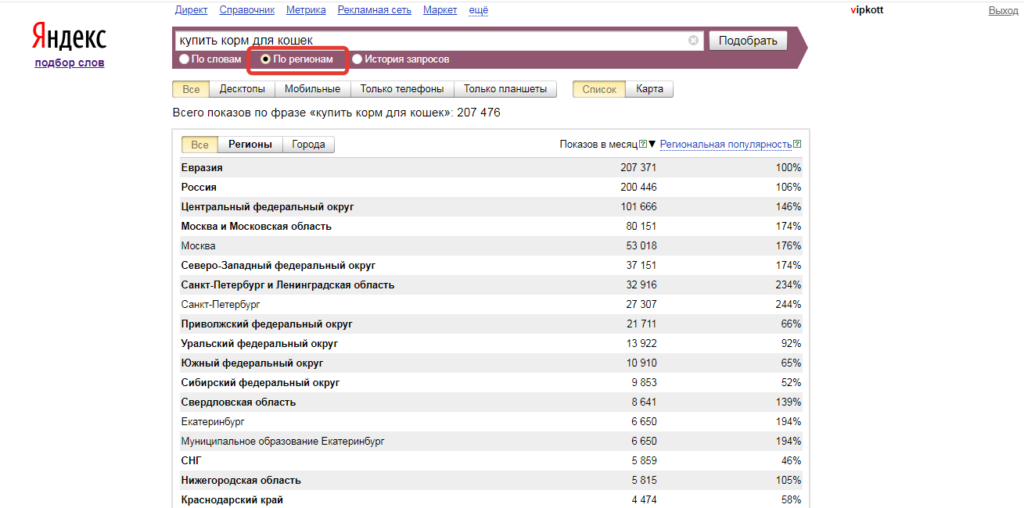Open the Директ link
The image size is (1024, 508).
[191, 10]
